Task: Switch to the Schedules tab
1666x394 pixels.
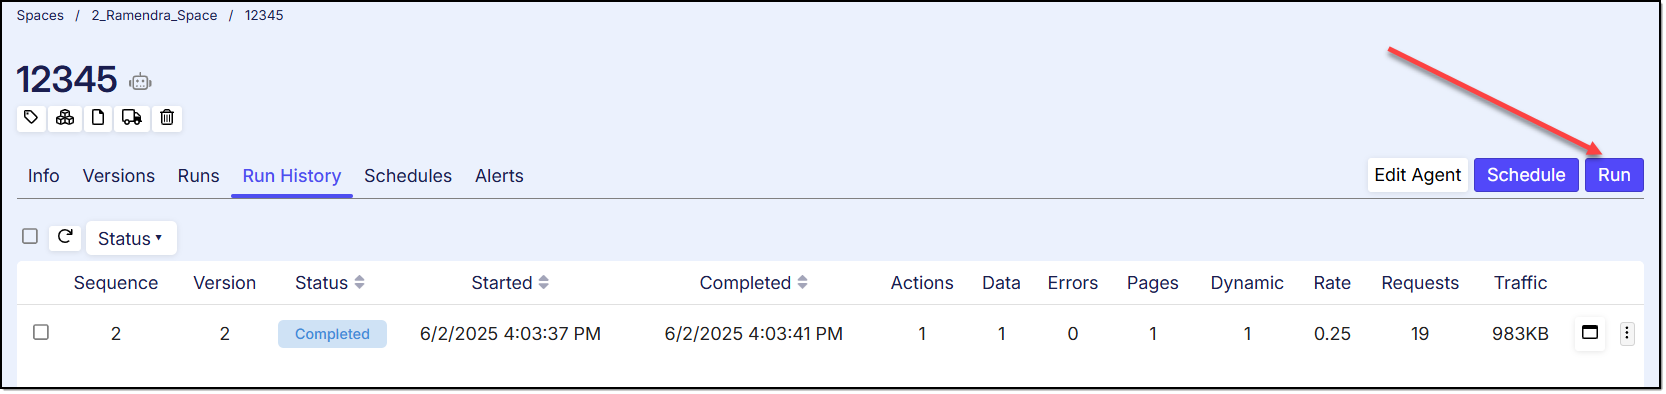Action: pos(408,176)
